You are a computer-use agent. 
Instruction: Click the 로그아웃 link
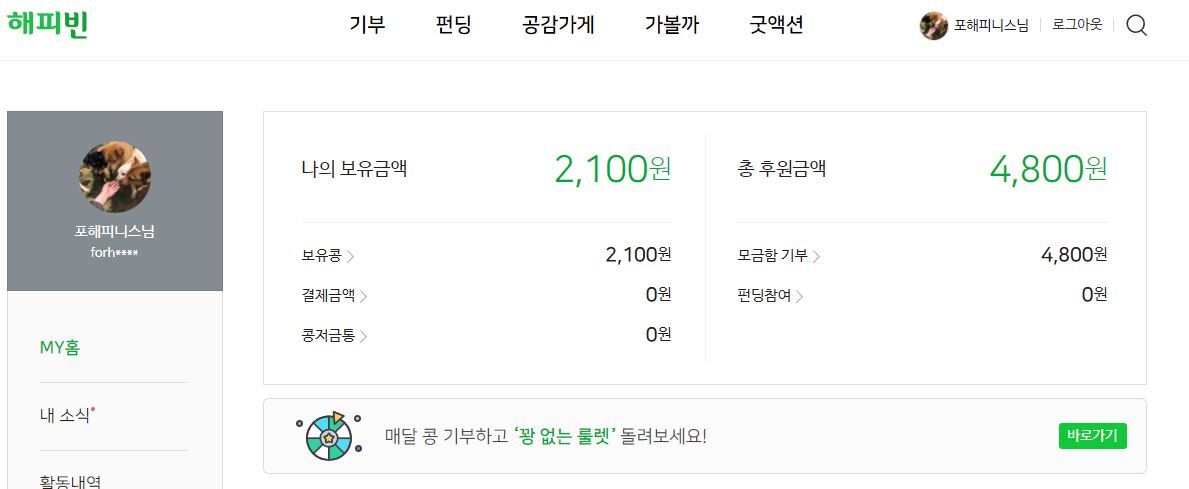1077,26
